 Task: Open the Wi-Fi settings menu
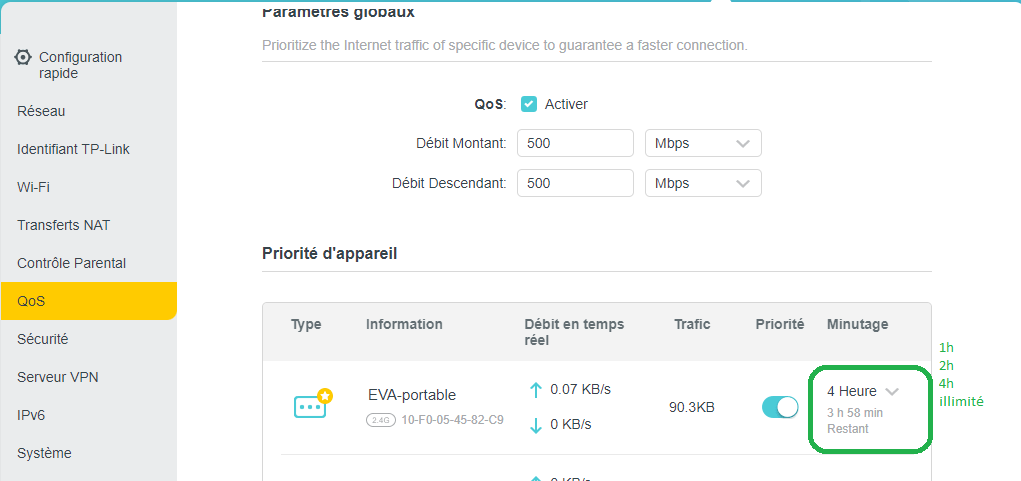pos(33,187)
